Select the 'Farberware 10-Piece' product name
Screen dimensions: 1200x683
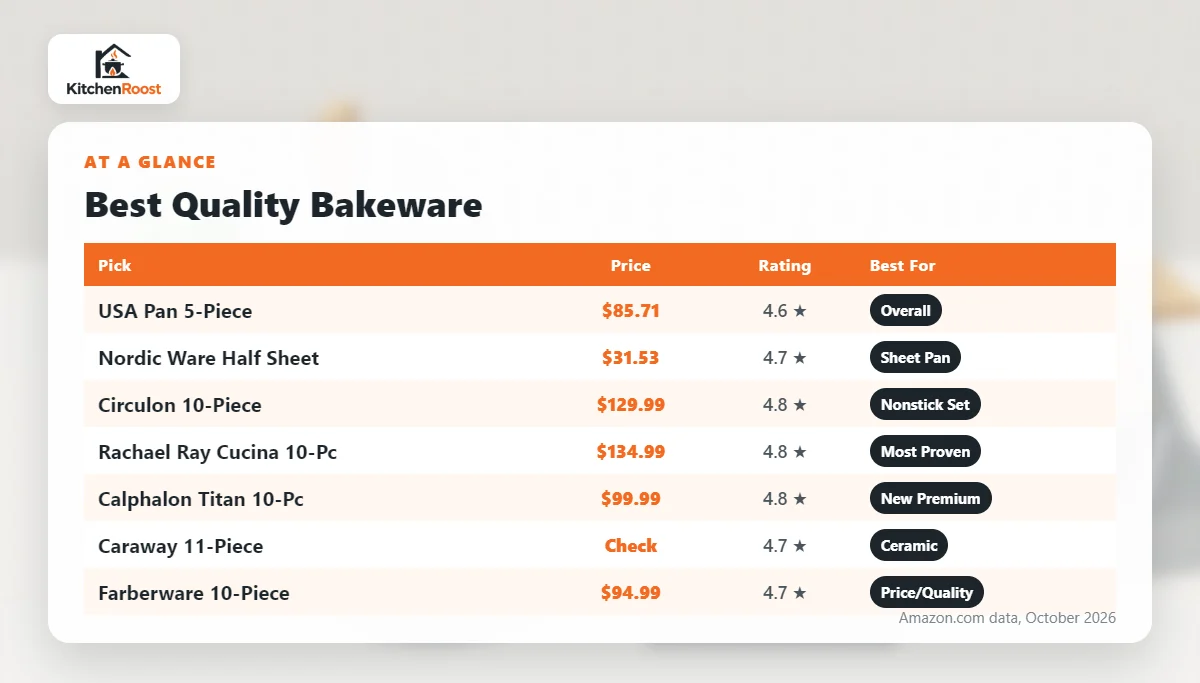pyautogui.click(x=194, y=593)
